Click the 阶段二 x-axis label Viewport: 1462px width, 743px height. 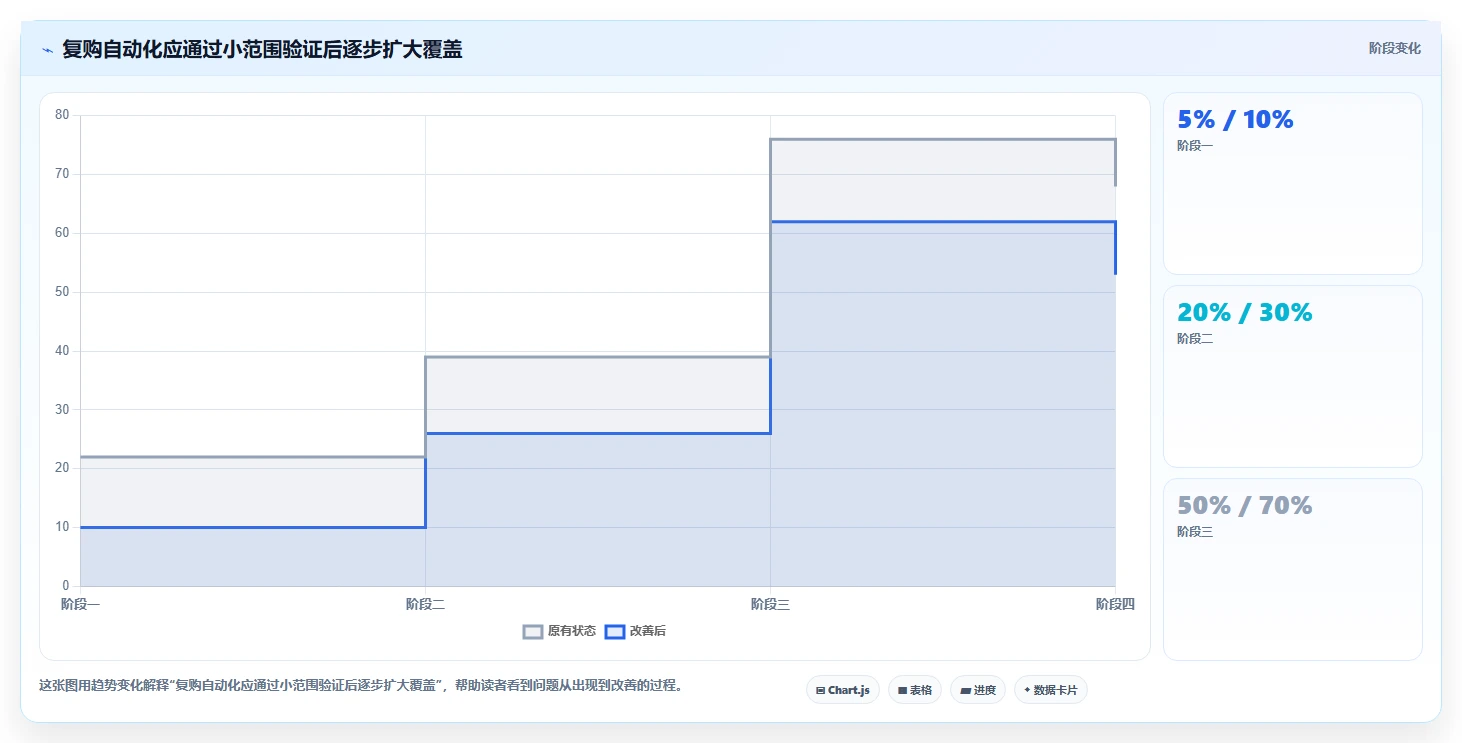(x=425, y=604)
